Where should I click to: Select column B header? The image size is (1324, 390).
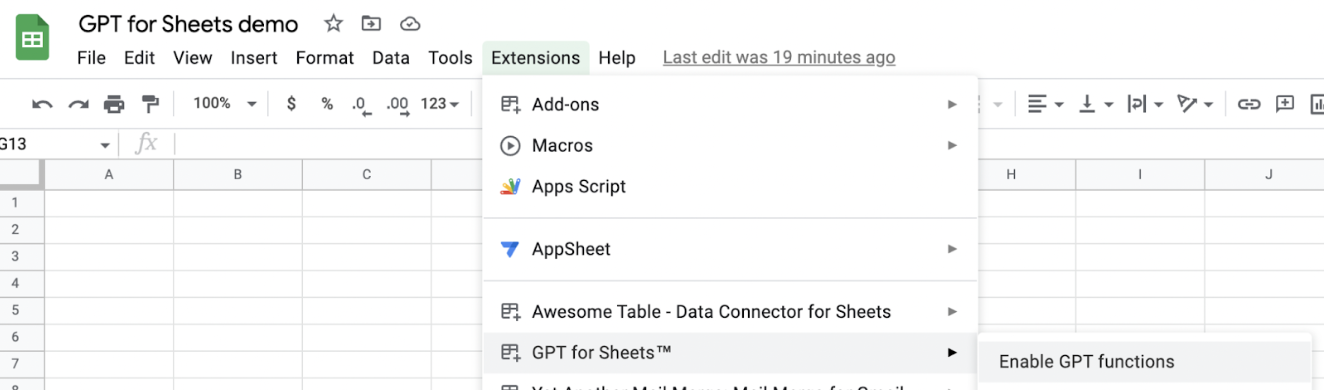click(x=238, y=174)
